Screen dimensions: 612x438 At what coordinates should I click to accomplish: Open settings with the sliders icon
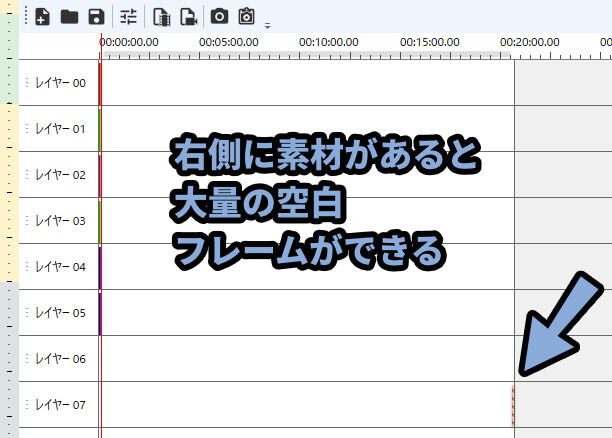coord(128,17)
